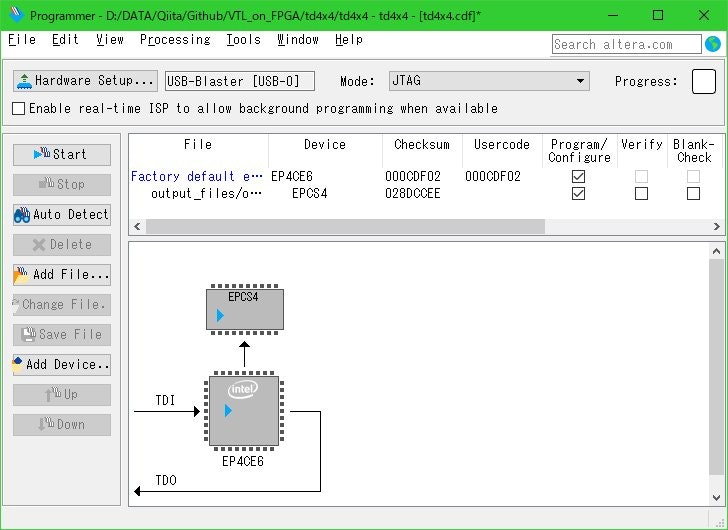Click the Usercode column header
This screenshot has width=728, height=530.
click(502, 145)
